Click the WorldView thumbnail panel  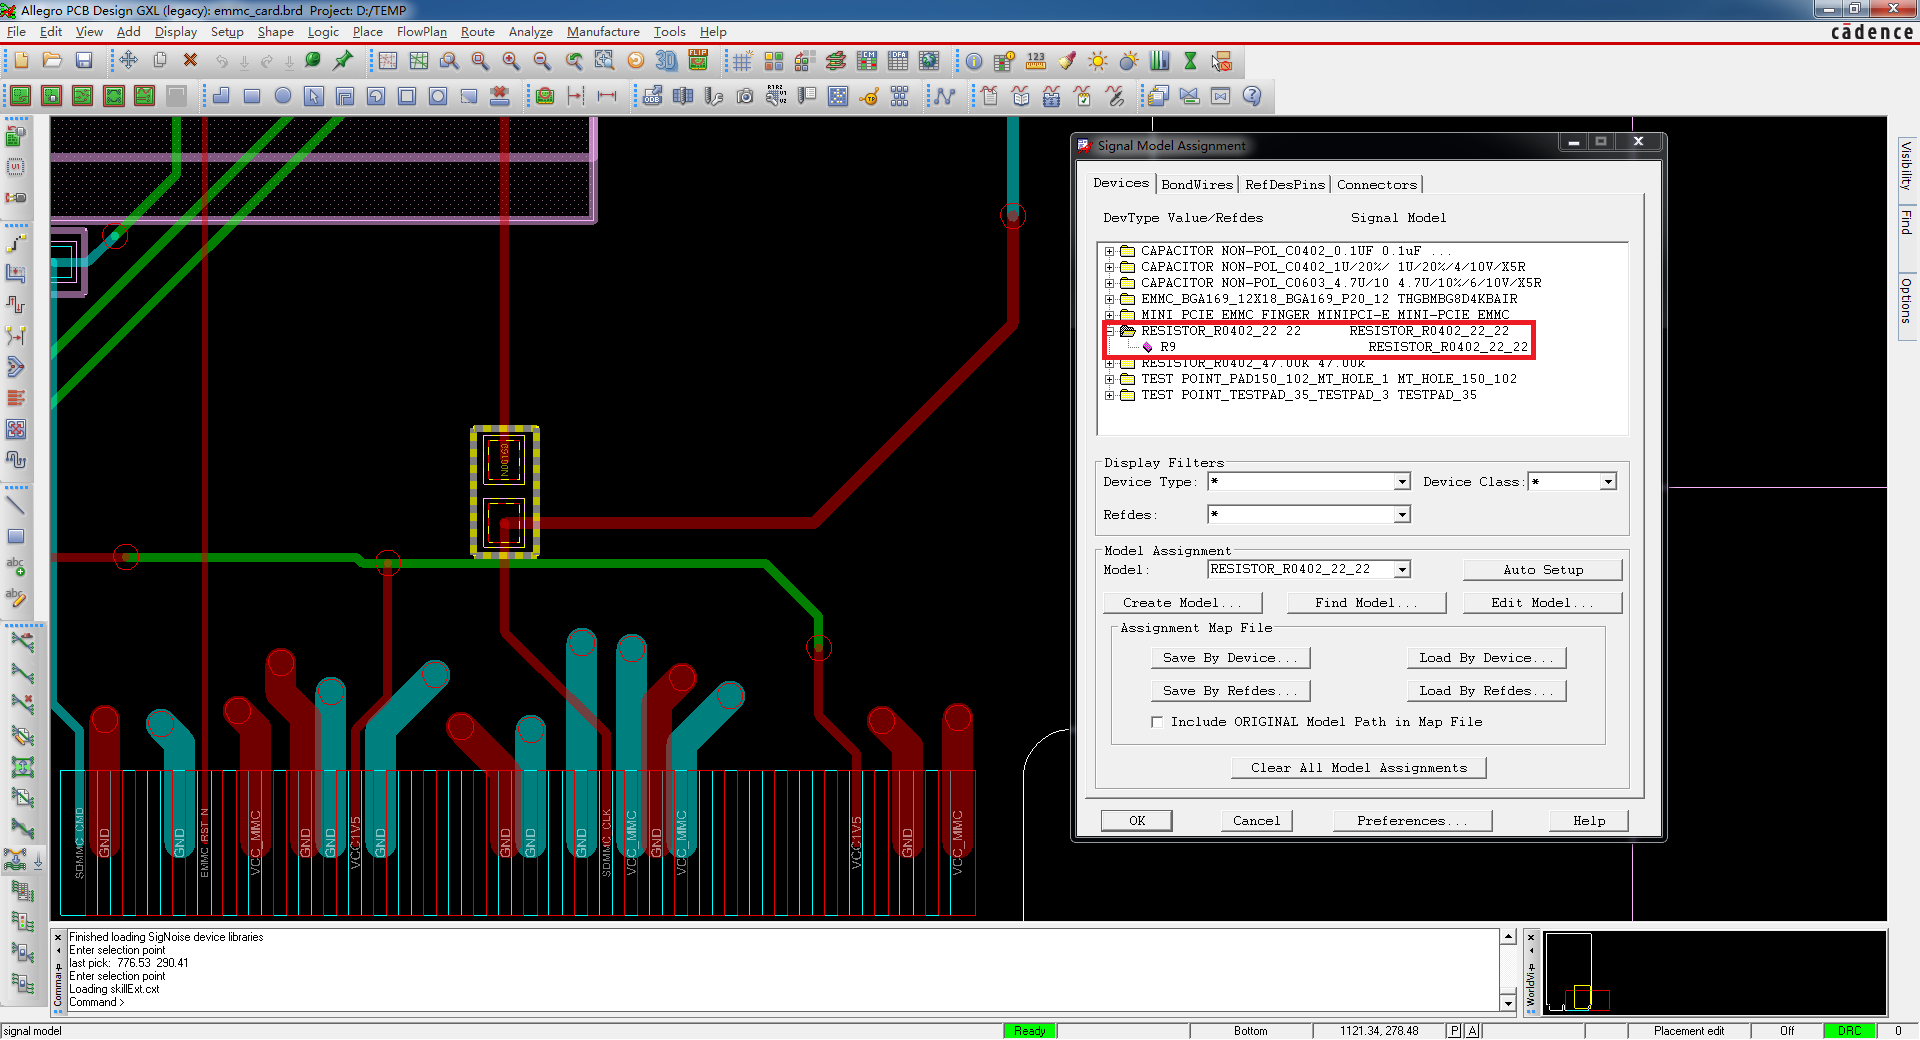[x=1714, y=973]
